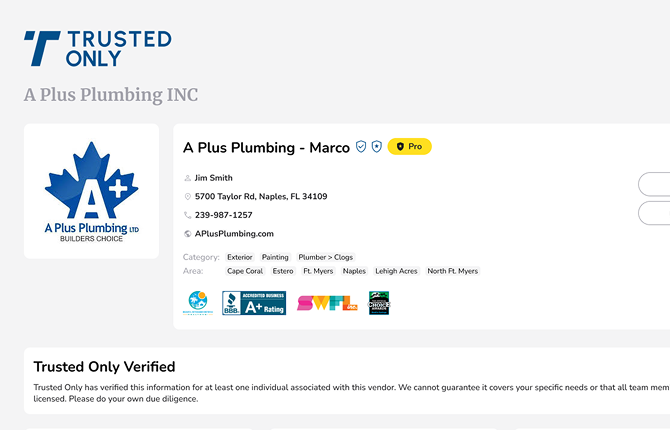Click the star shield badge
The height and width of the screenshot is (430, 670).
click(376, 147)
